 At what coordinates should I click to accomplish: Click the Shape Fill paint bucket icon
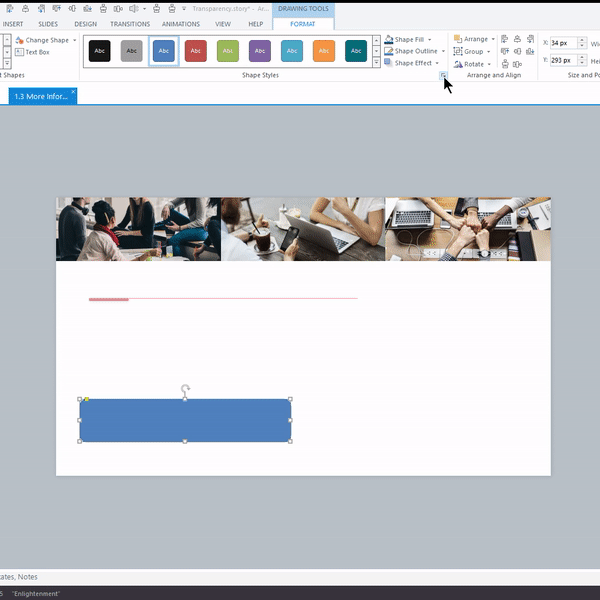[x=389, y=39]
